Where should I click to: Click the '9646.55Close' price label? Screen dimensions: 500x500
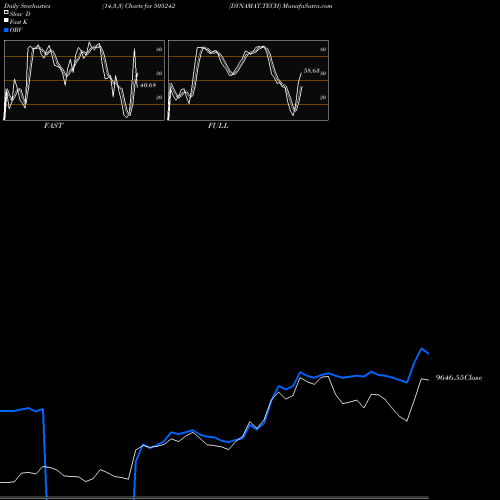459,378
